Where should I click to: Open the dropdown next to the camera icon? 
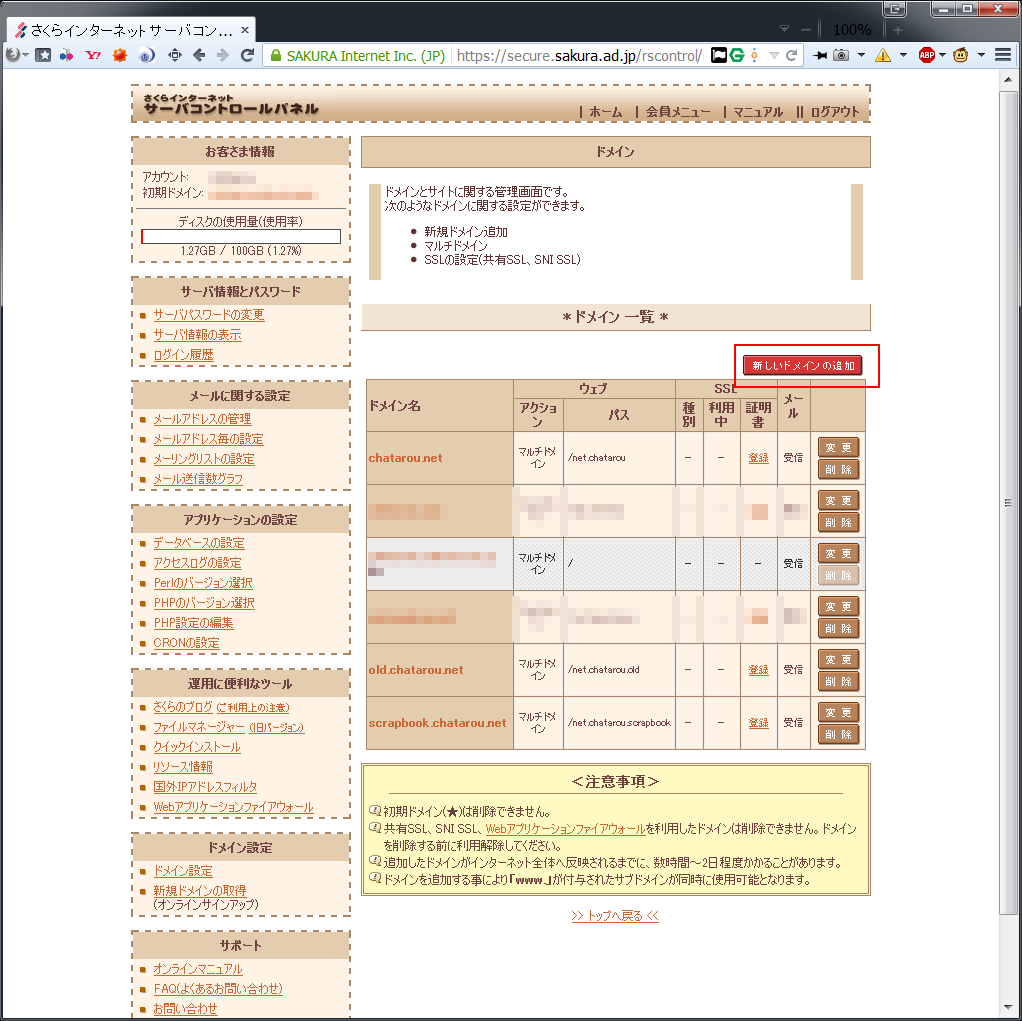coord(861,55)
